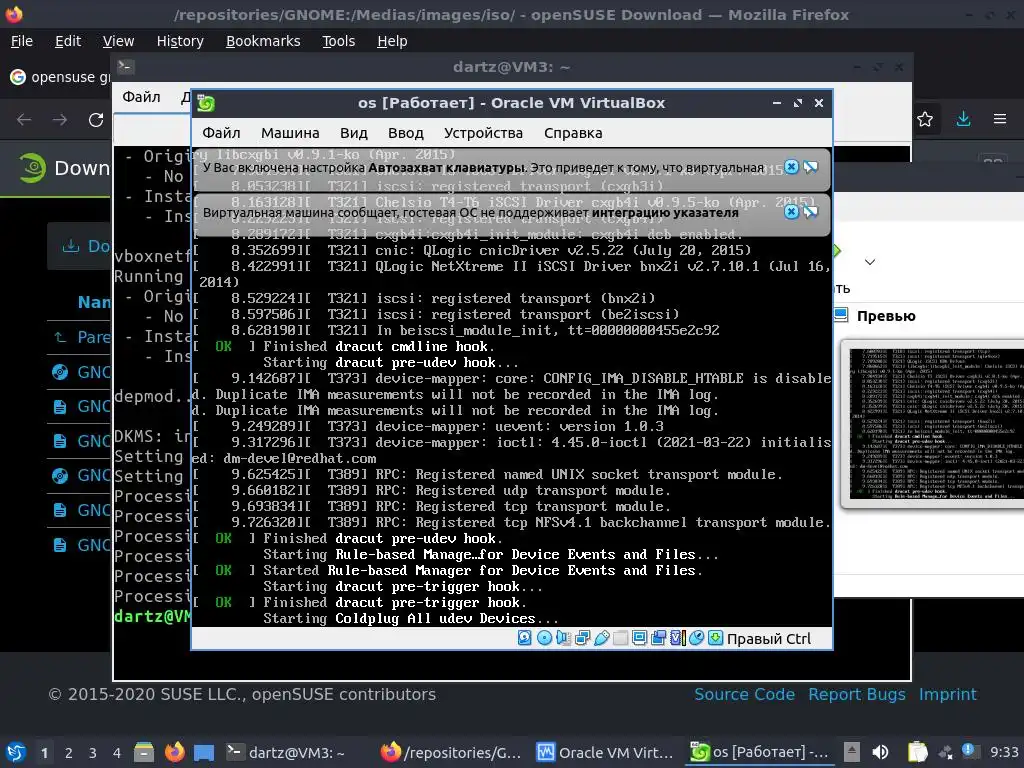Open Firefox Help menu
1024x768 pixels.
pos(392,41)
